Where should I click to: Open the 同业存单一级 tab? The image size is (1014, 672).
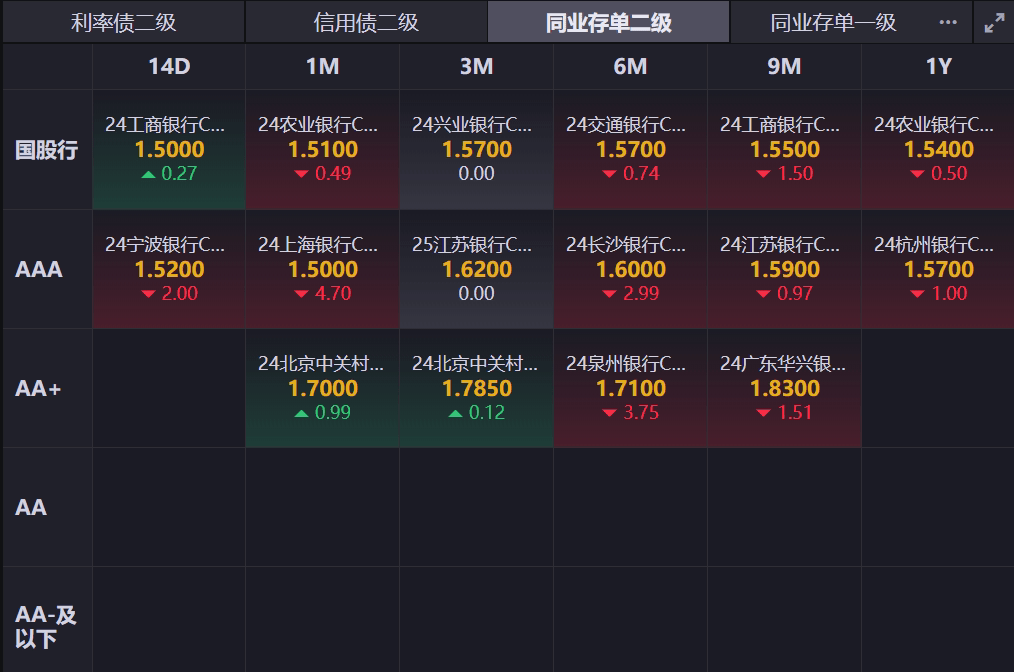833,23
